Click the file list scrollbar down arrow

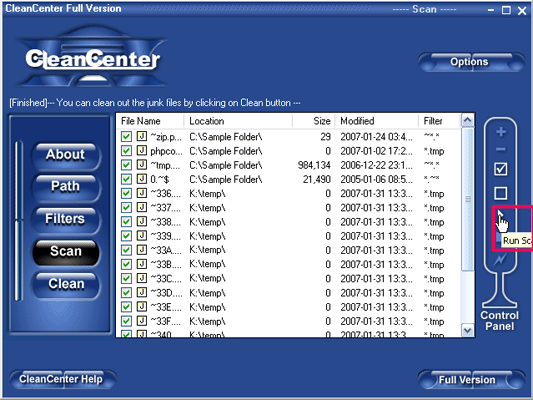point(467,331)
